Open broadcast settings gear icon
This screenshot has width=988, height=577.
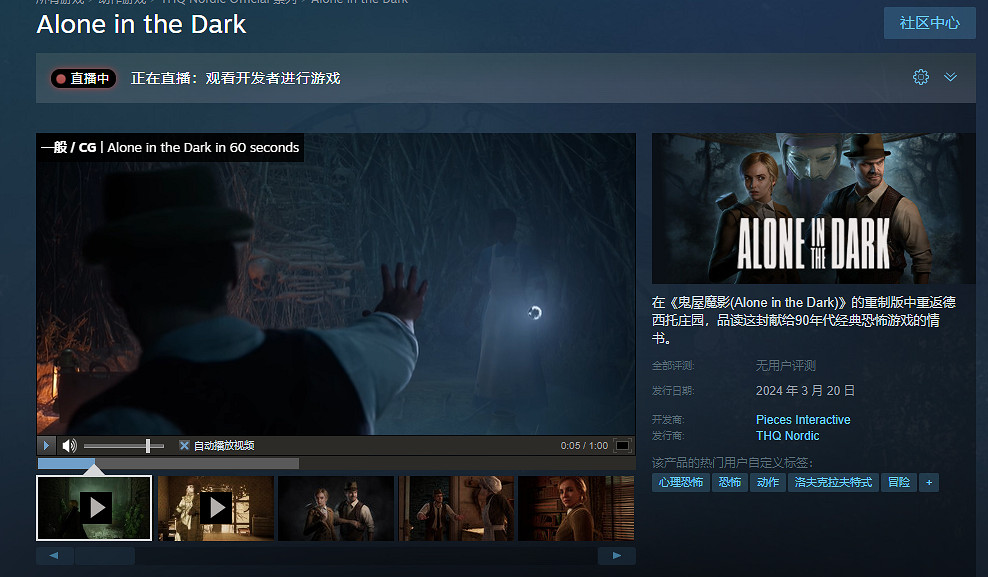click(x=921, y=77)
